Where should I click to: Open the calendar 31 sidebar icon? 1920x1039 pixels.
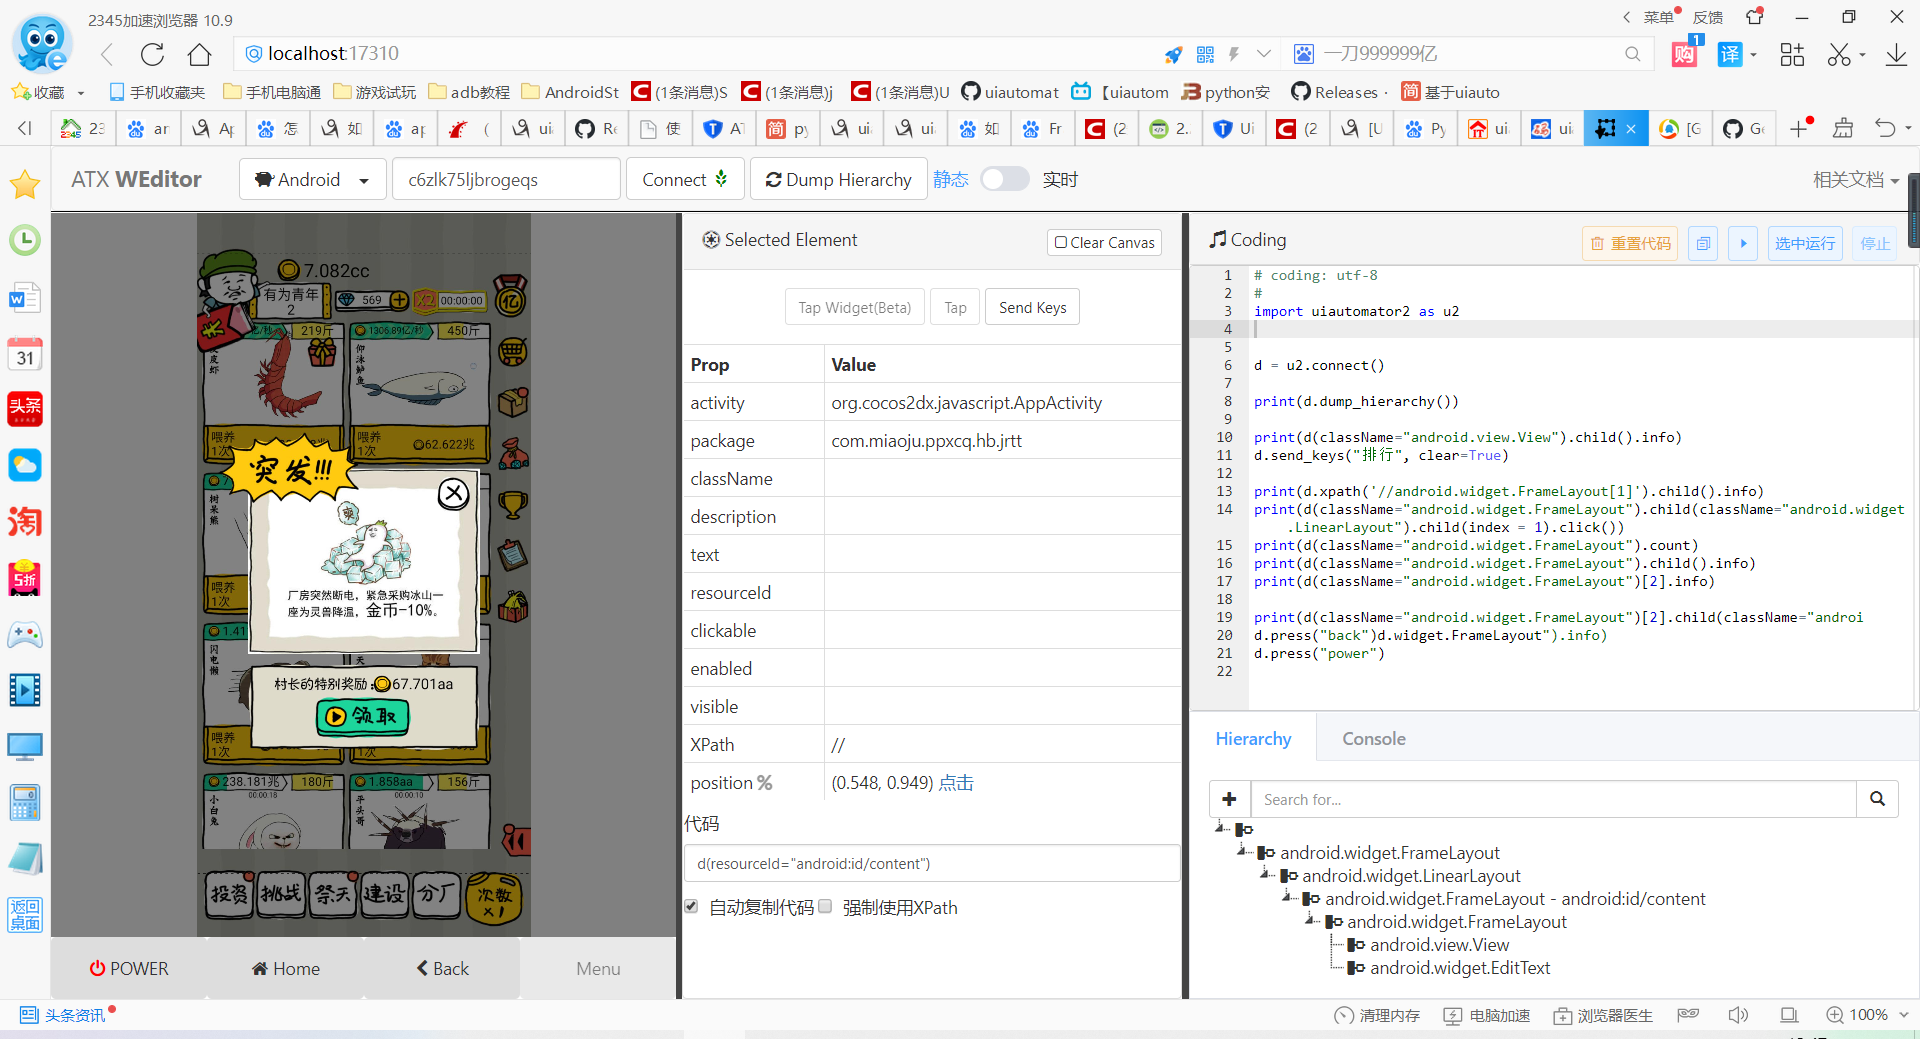pos(24,354)
